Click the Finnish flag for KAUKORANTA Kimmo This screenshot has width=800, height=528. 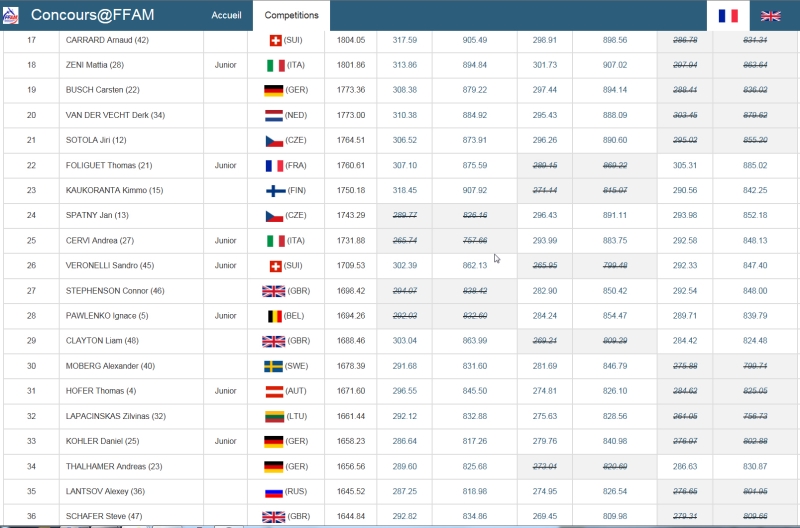[275, 190]
